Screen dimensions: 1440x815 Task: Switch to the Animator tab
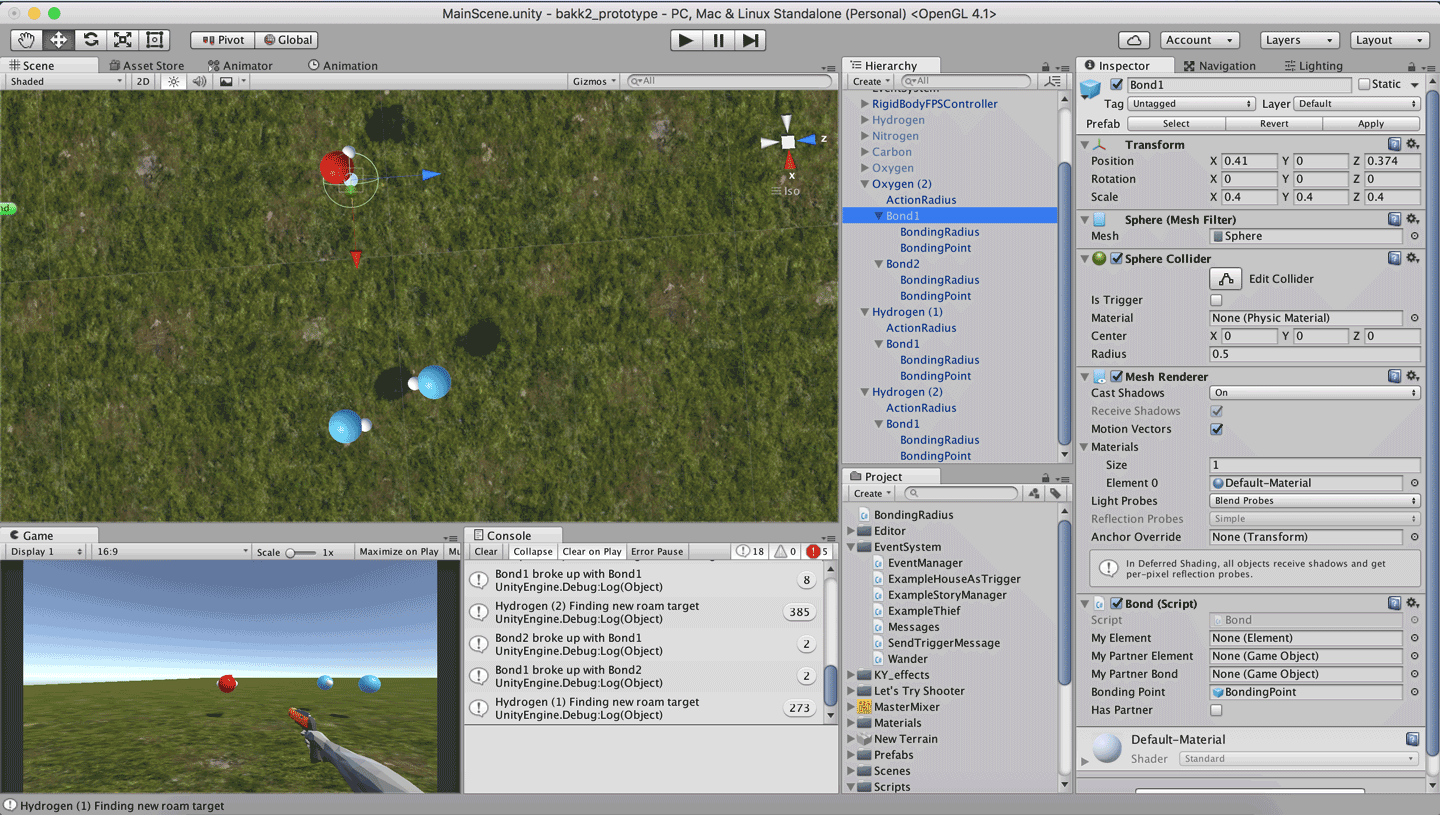240,65
